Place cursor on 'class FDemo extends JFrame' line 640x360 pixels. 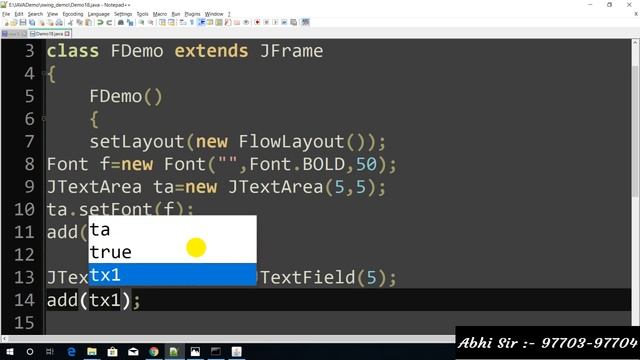click(185, 51)
